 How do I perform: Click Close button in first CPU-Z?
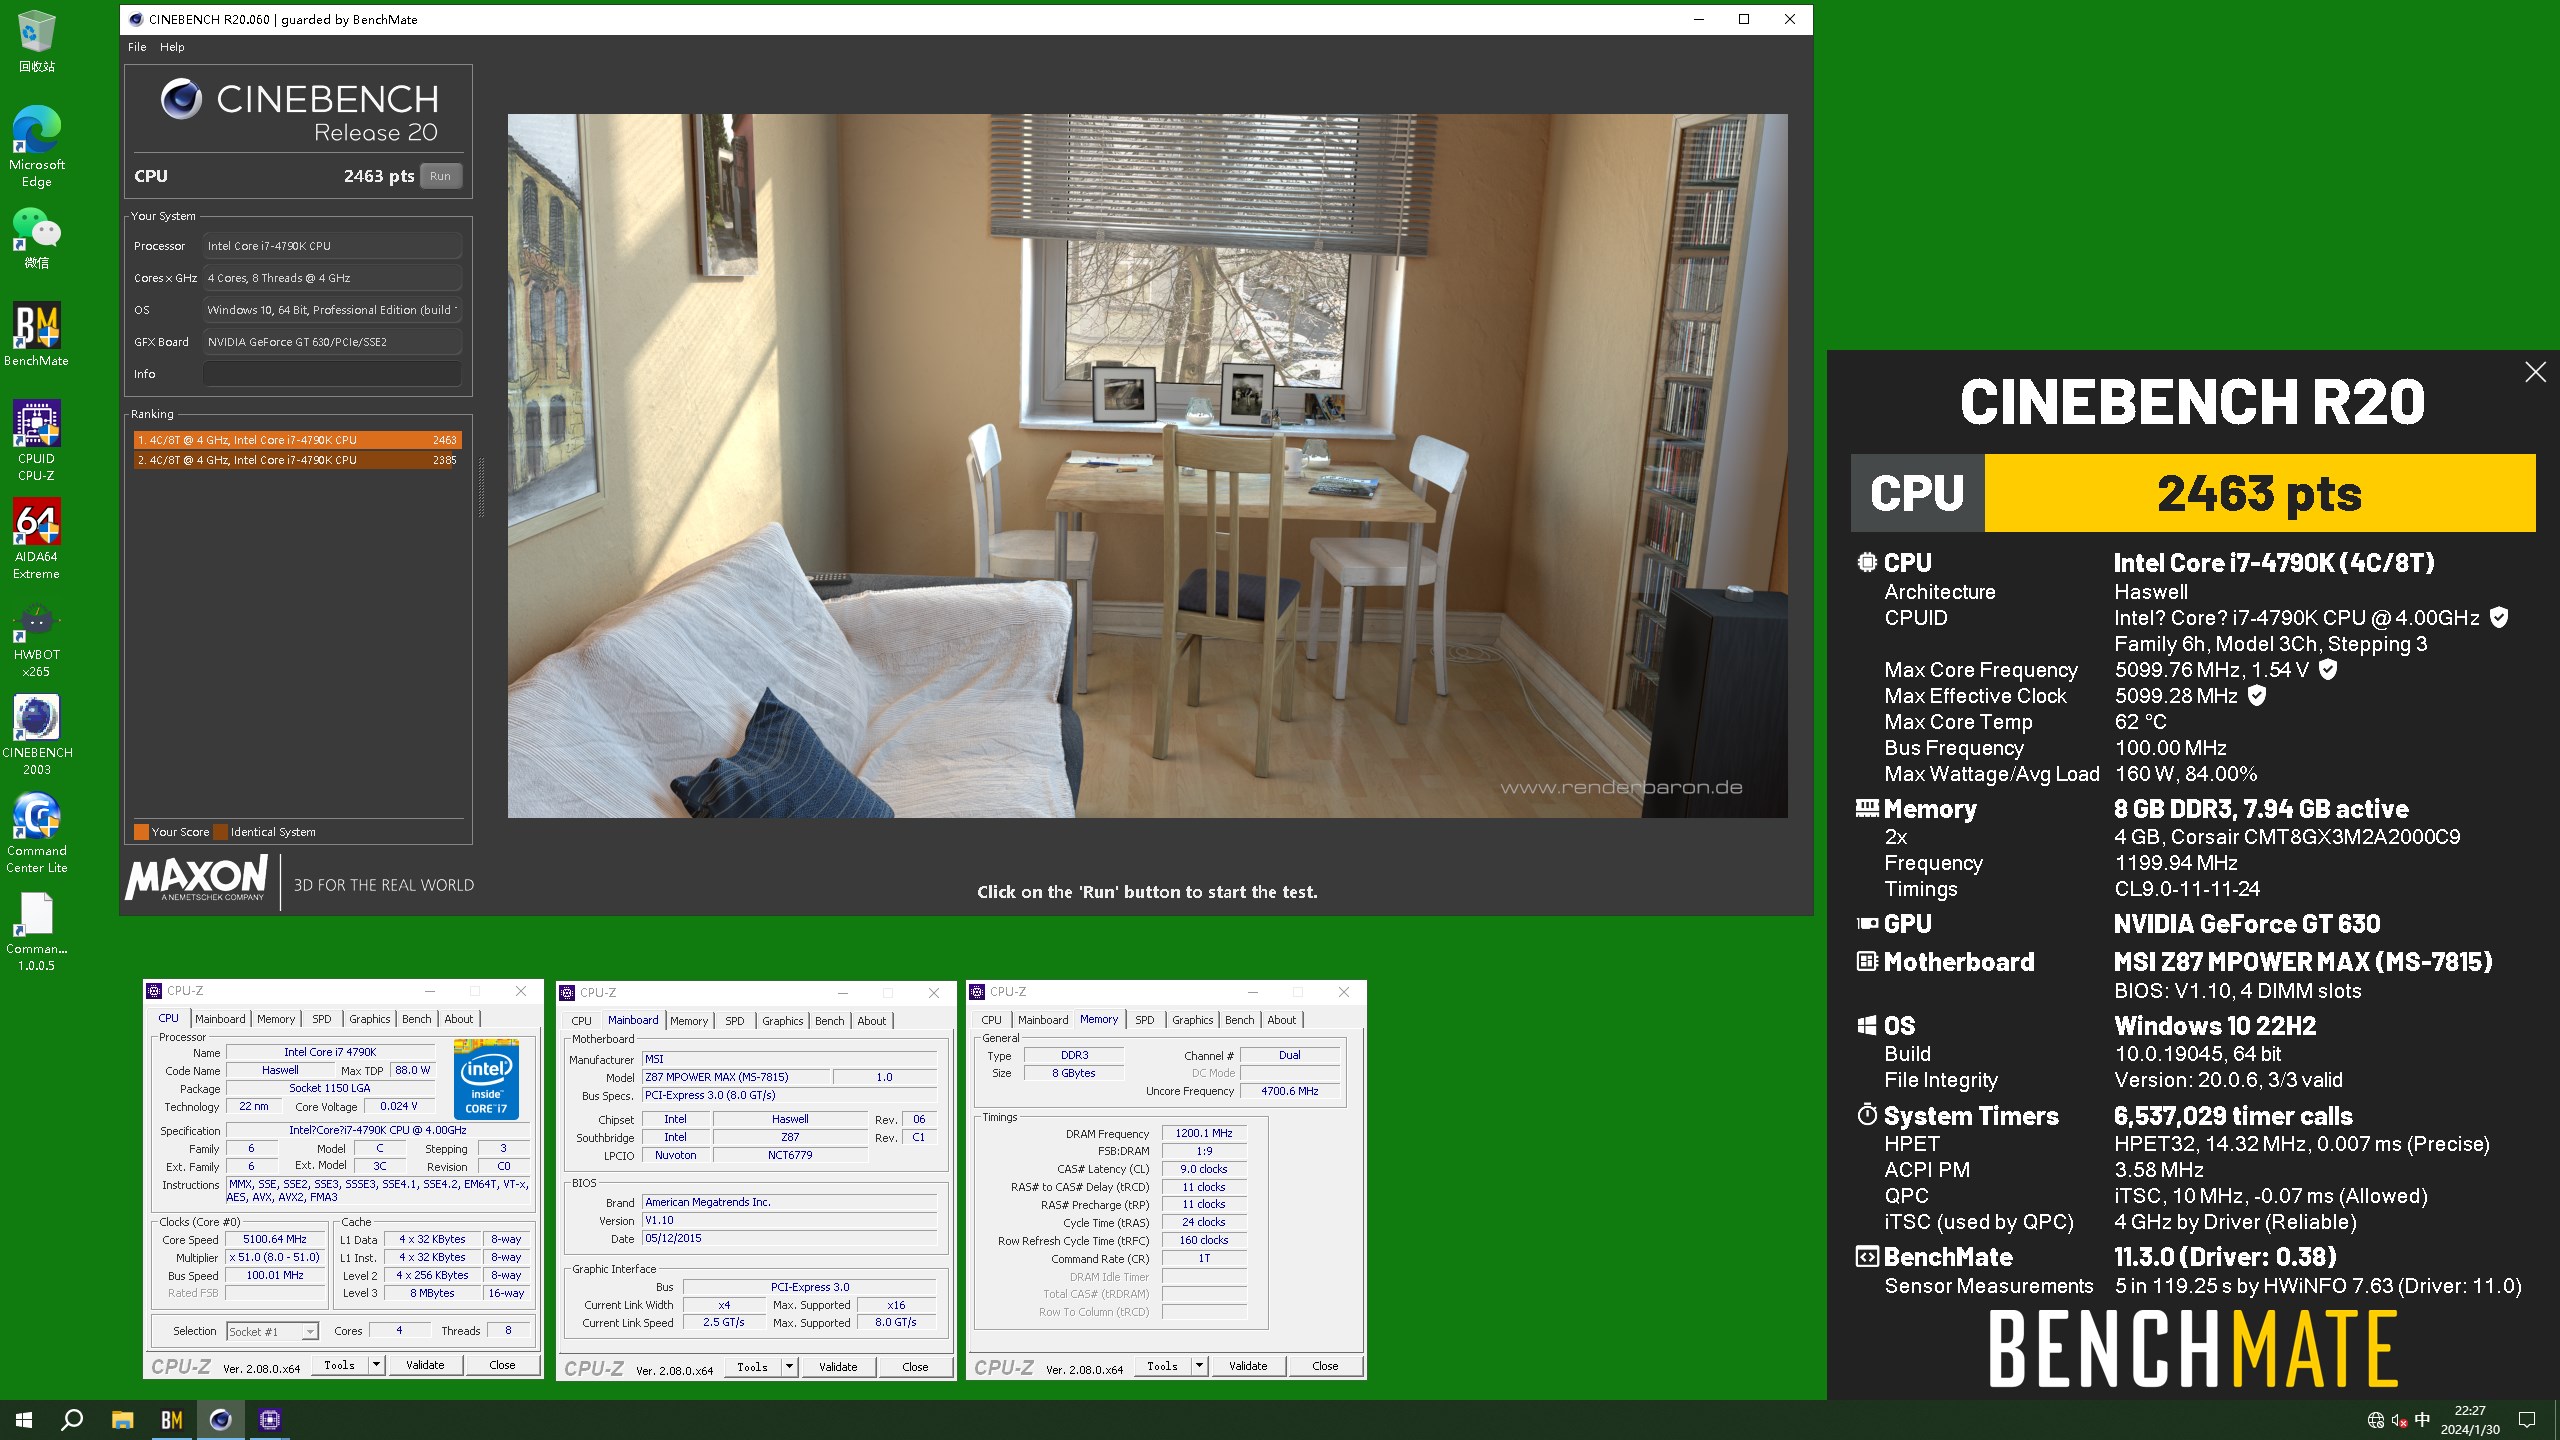502,1365
